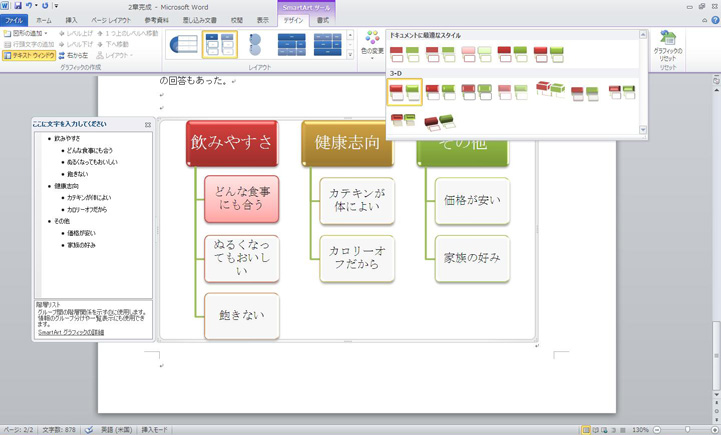Pick the fifth glossy best-match style
This screenshot has height=435, width=721.
coord(549,54)
